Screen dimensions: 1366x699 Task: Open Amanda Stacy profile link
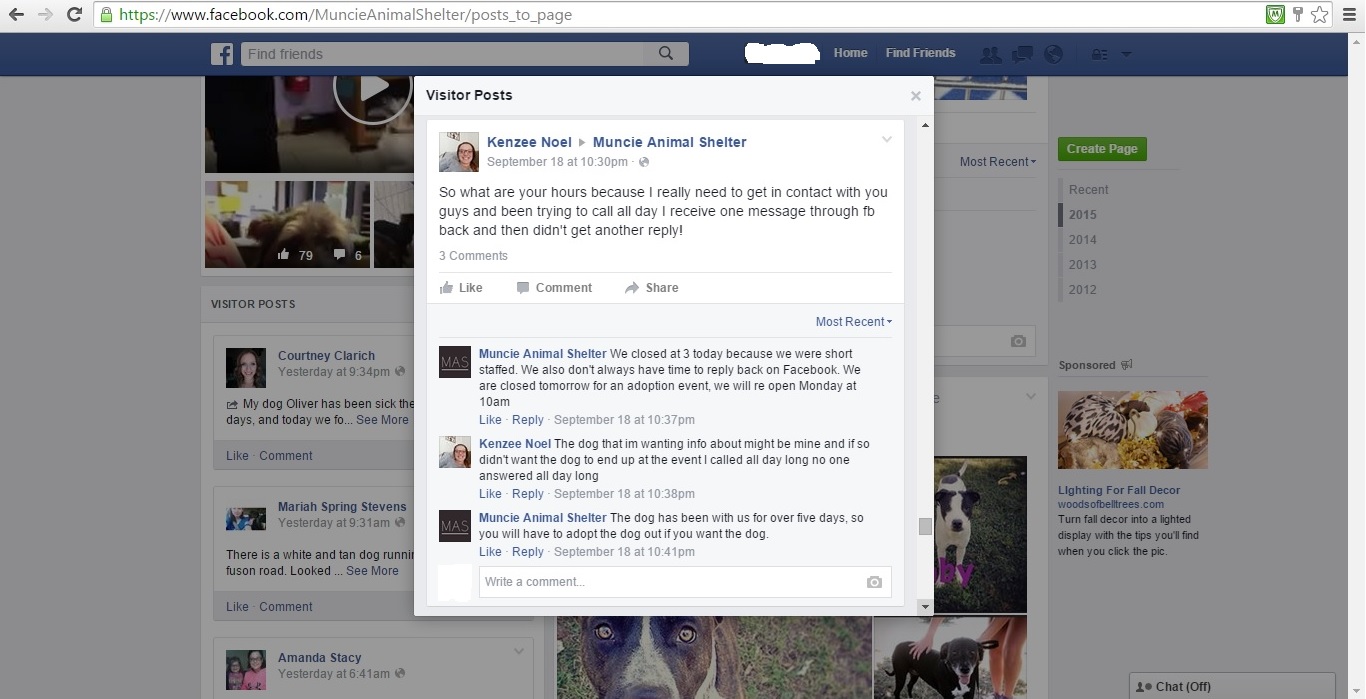319,658
